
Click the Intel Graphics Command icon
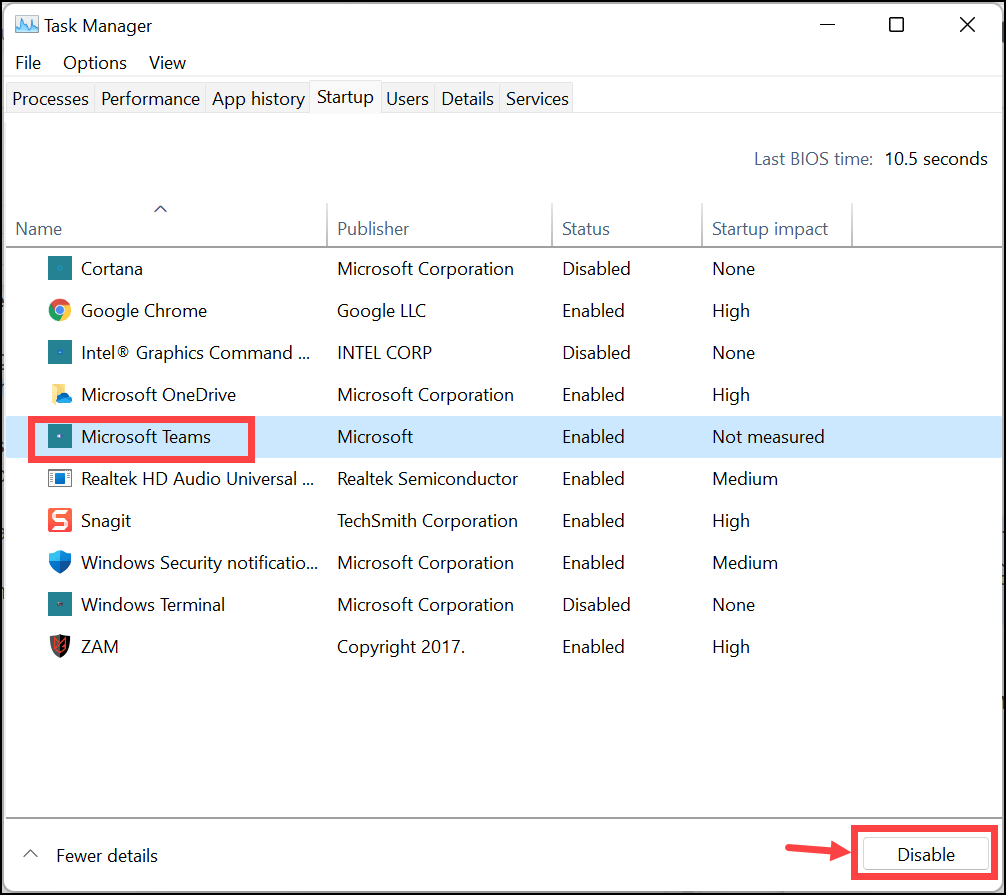60,352
